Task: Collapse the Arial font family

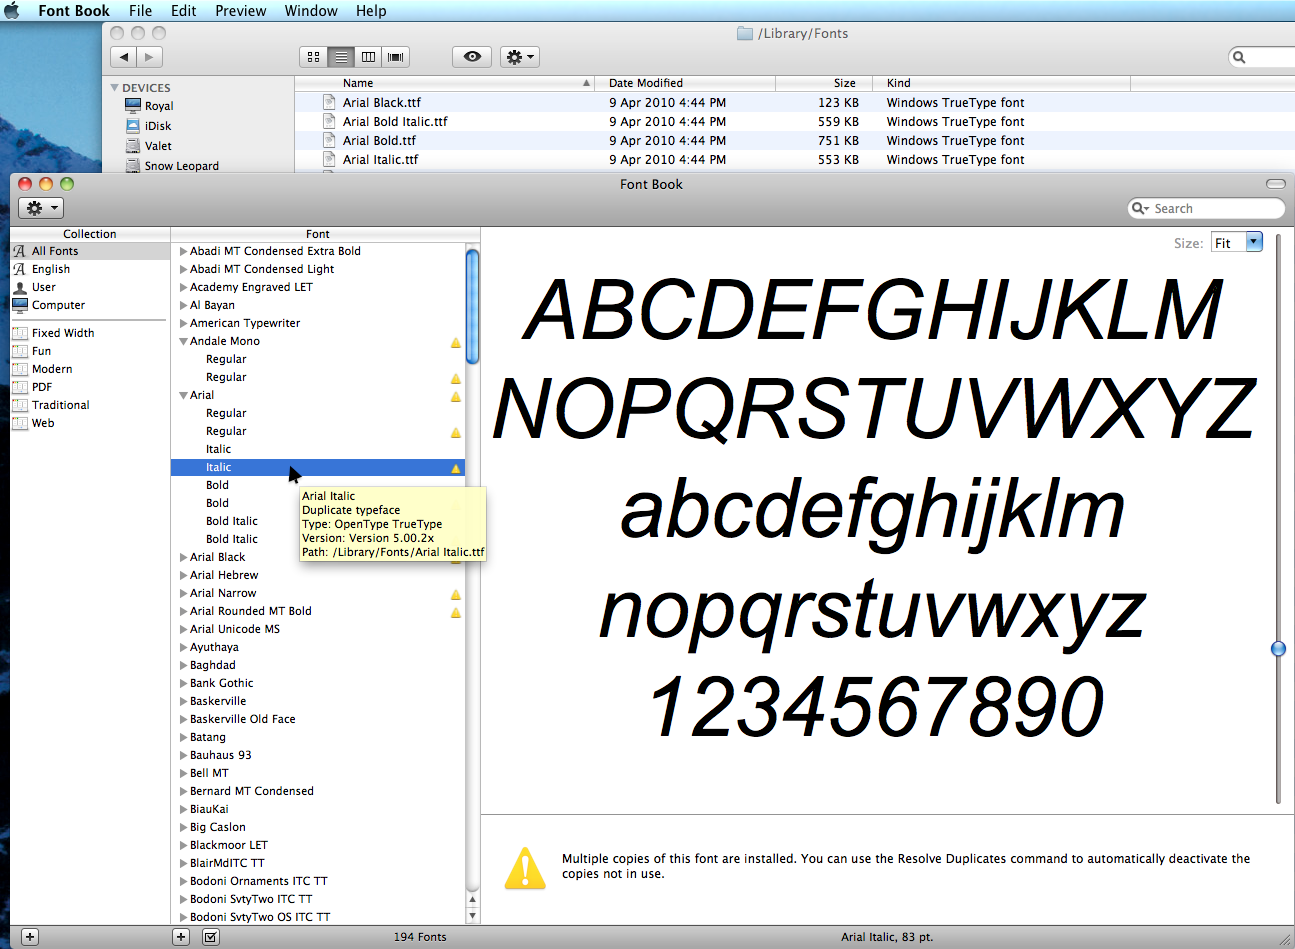Action: (183, 395)
